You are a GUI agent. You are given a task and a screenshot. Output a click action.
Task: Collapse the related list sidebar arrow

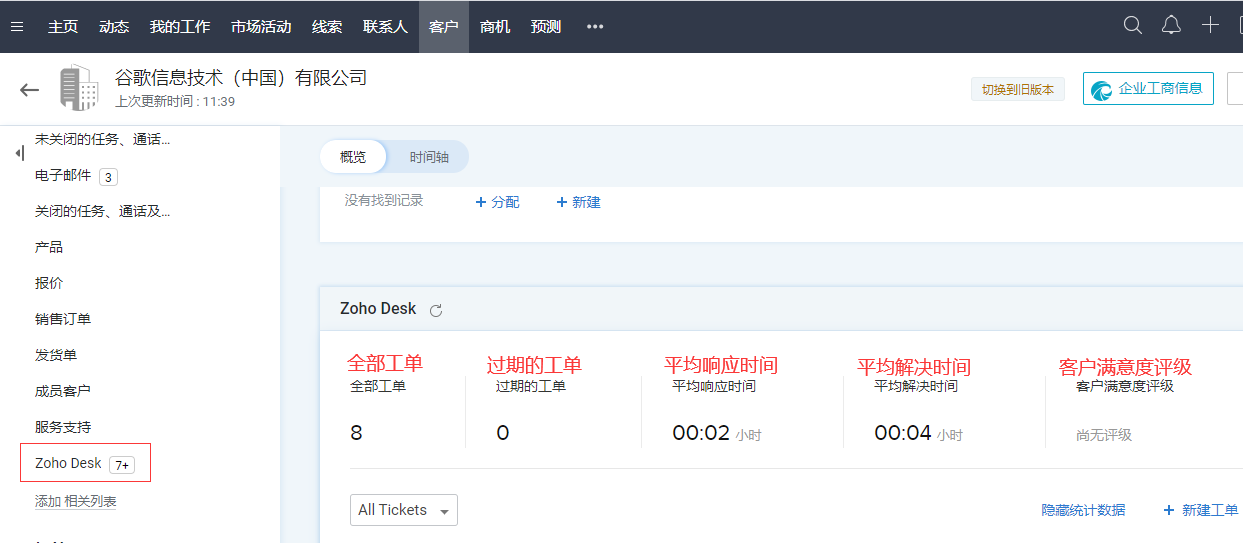coord(20,153)
